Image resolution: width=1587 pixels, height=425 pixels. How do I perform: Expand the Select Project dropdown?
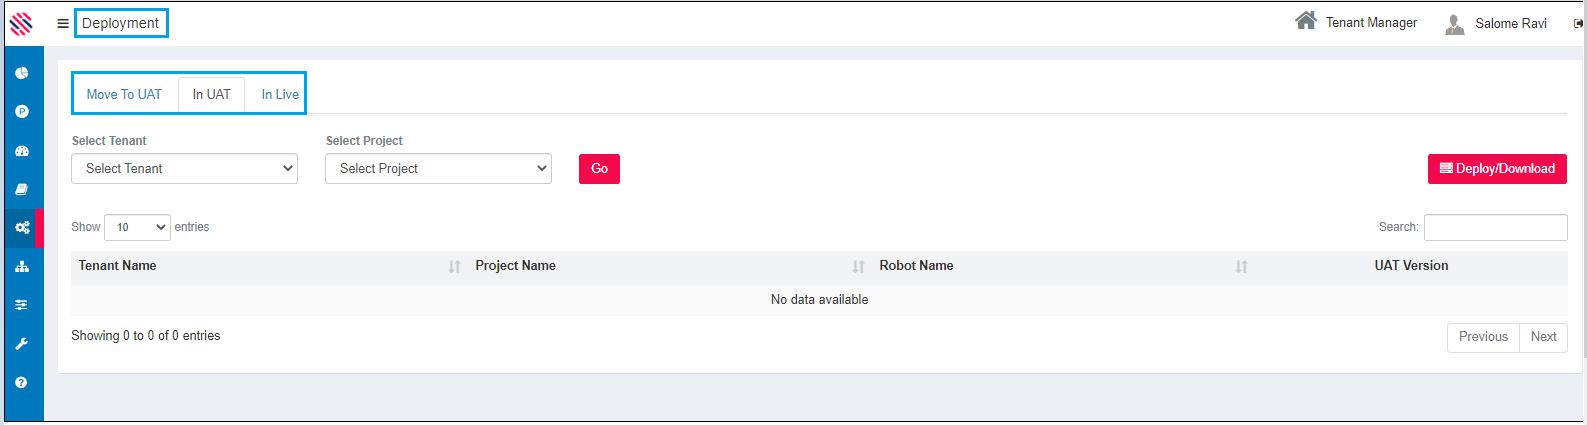pyautogui.click(x=438, y=169)
